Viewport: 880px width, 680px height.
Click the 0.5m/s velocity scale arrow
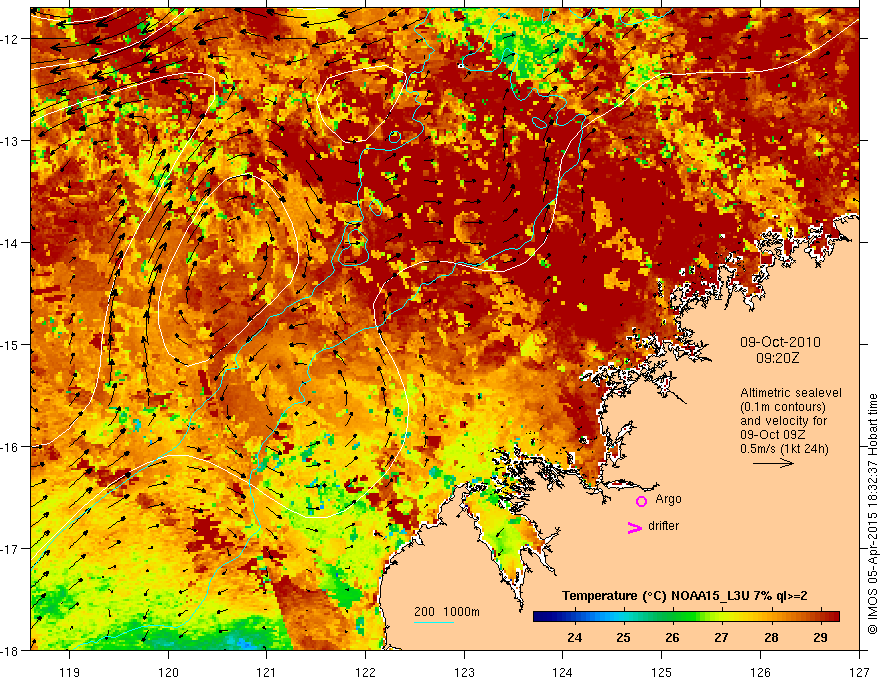(773, 463)
